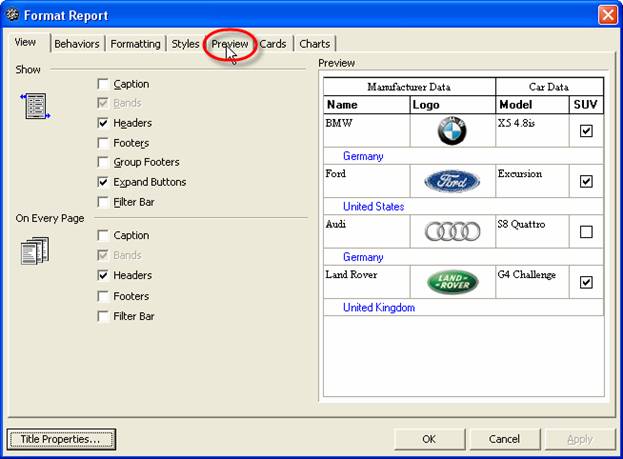
Task: Click the Ford logo in preview
Action: coord(452,181)
